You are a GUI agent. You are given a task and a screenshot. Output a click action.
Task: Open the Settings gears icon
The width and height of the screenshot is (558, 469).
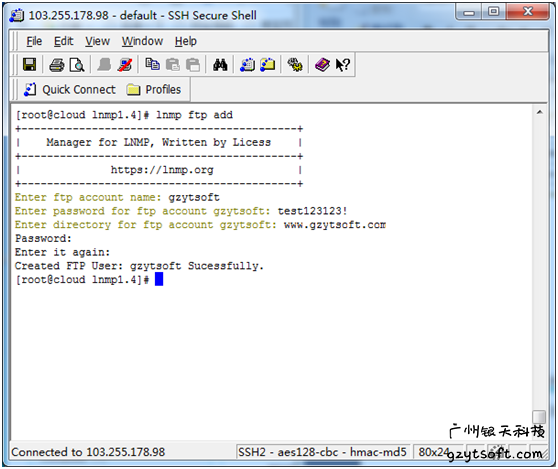[295, 65]
